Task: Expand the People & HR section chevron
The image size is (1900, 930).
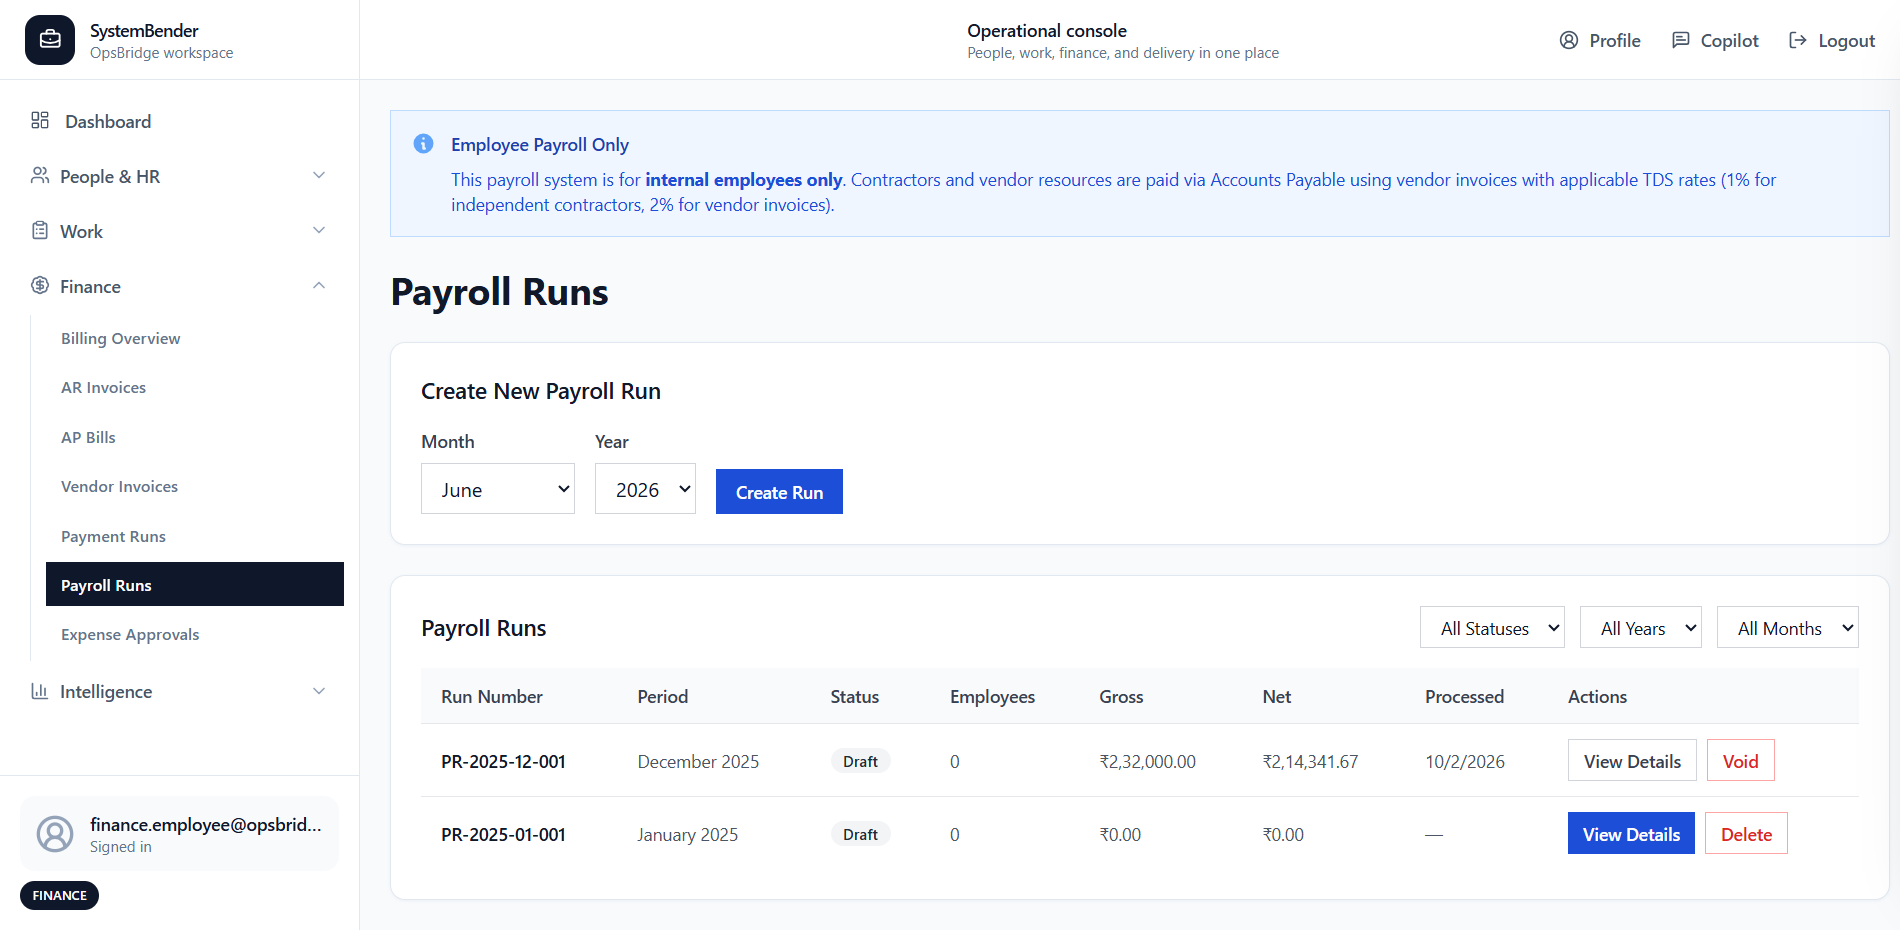Action: point(319,175)
